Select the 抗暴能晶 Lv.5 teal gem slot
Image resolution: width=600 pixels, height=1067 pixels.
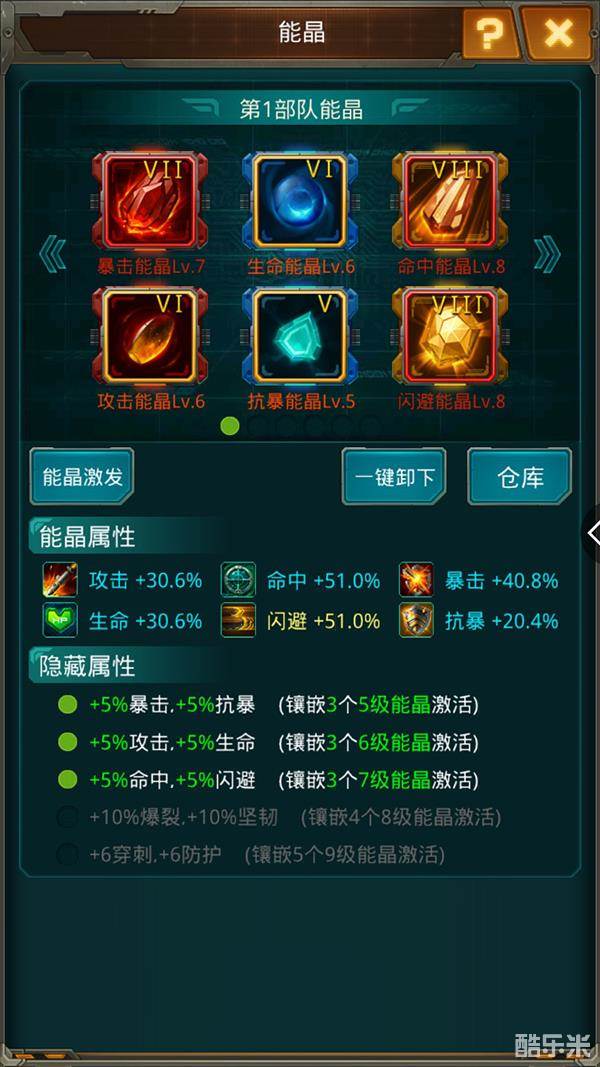pyautogui.click(x=300, y=337)
